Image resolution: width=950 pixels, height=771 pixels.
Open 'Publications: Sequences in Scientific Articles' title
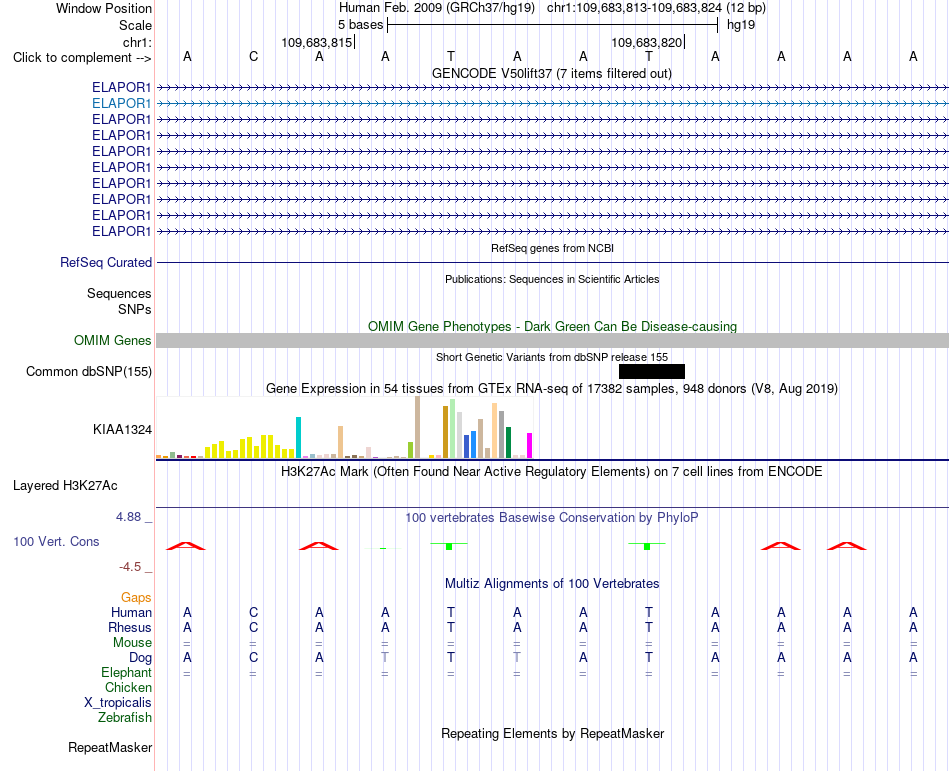(552, 279)
